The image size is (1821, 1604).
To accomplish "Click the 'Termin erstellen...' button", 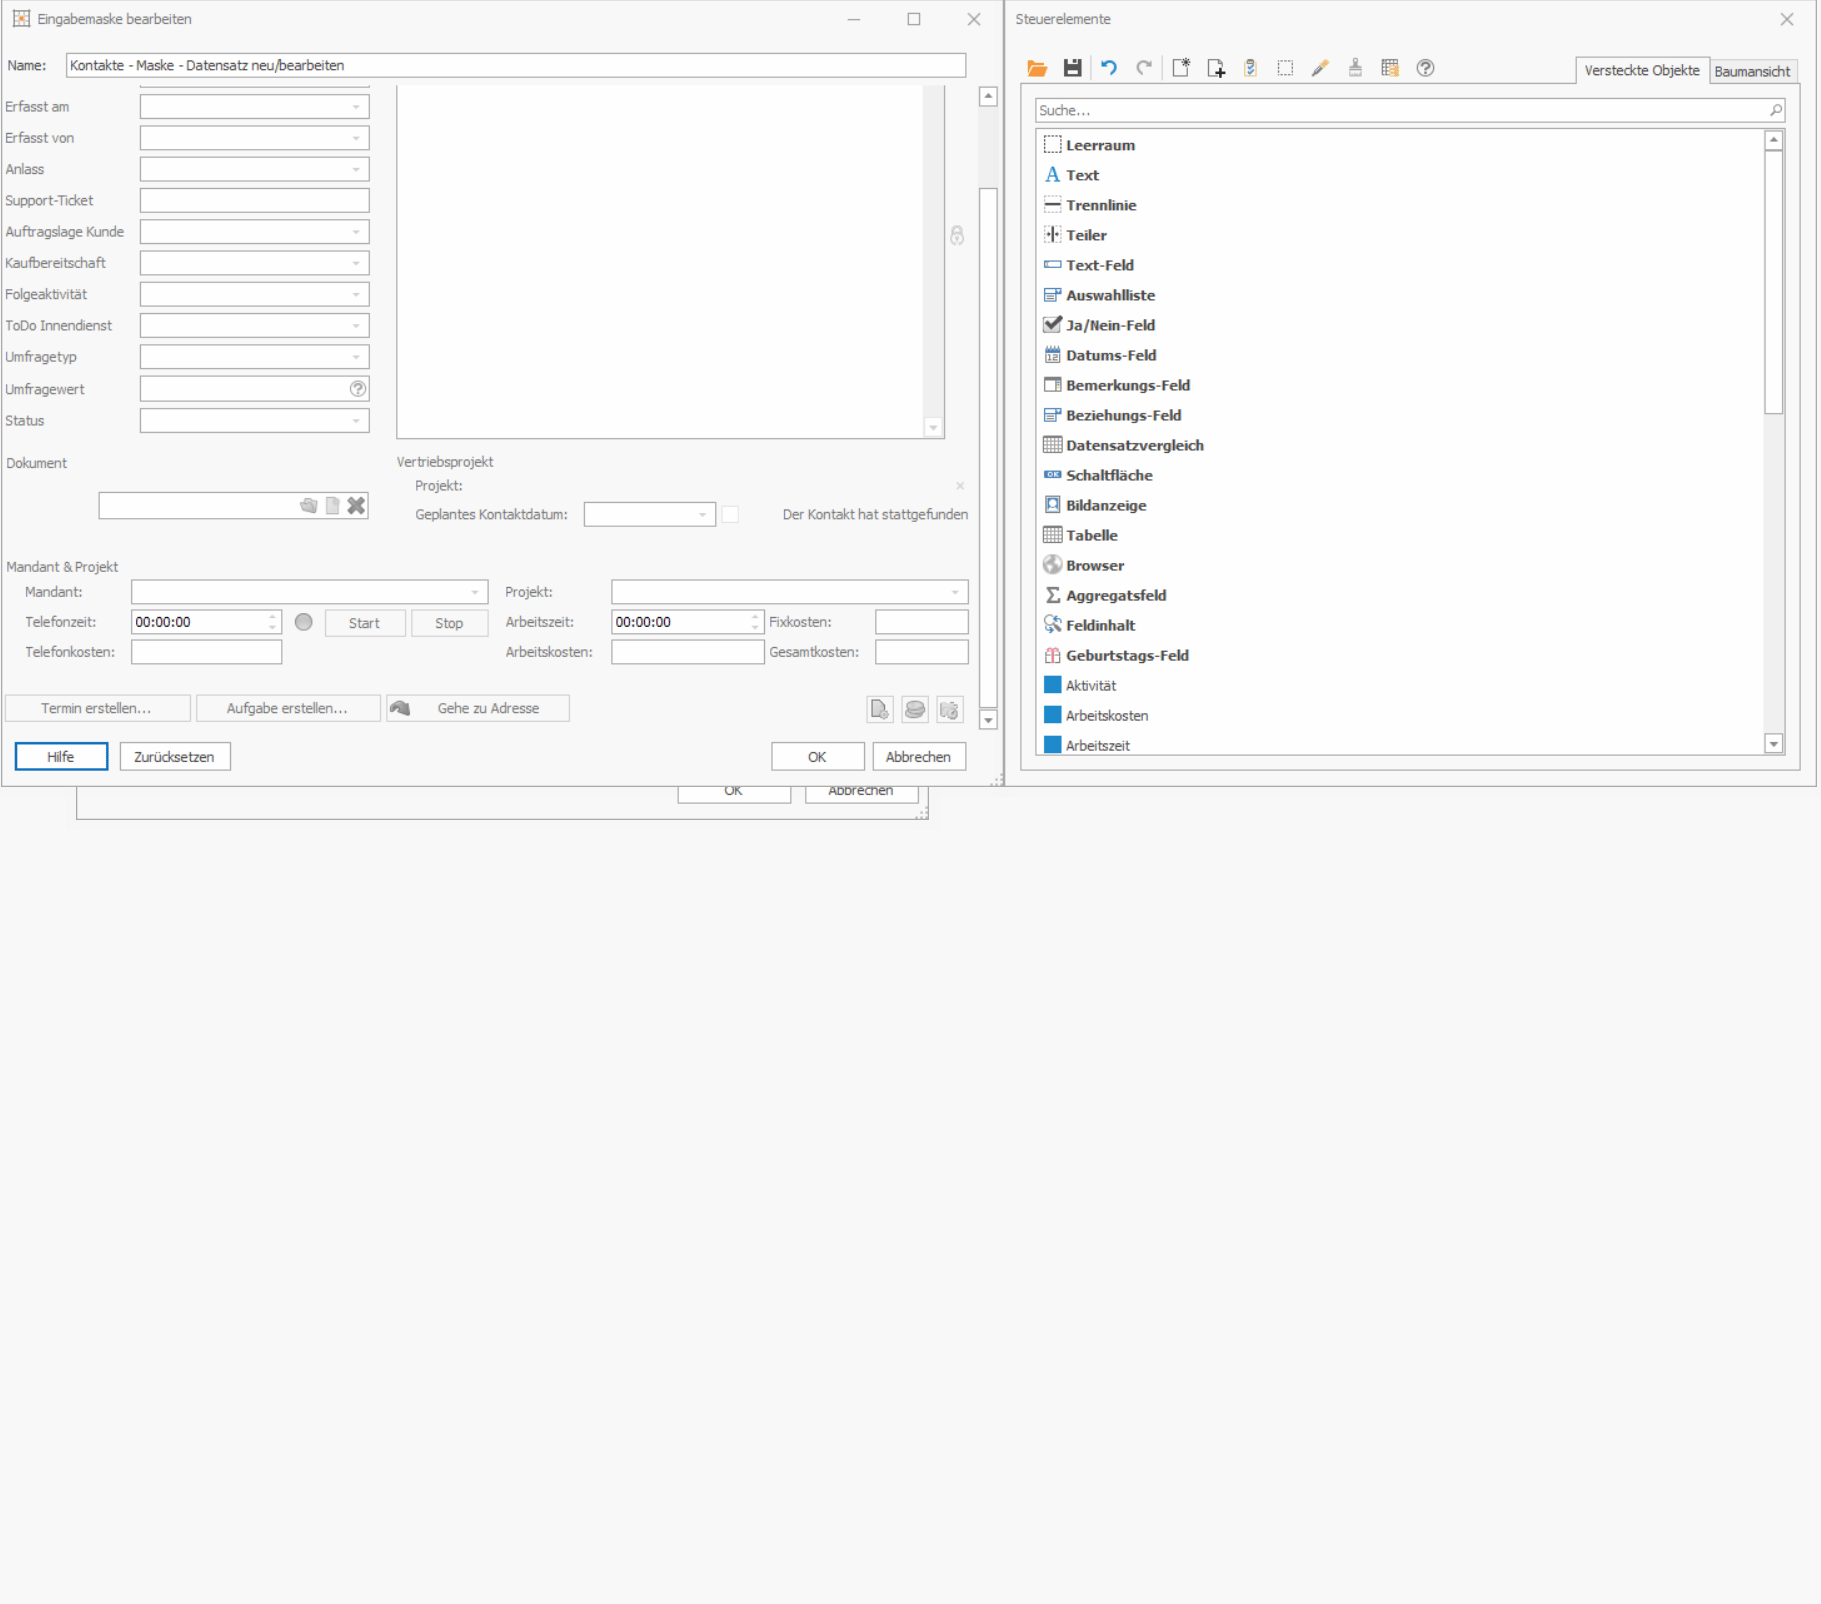I will pyautogui.click(x=97, y=708).
